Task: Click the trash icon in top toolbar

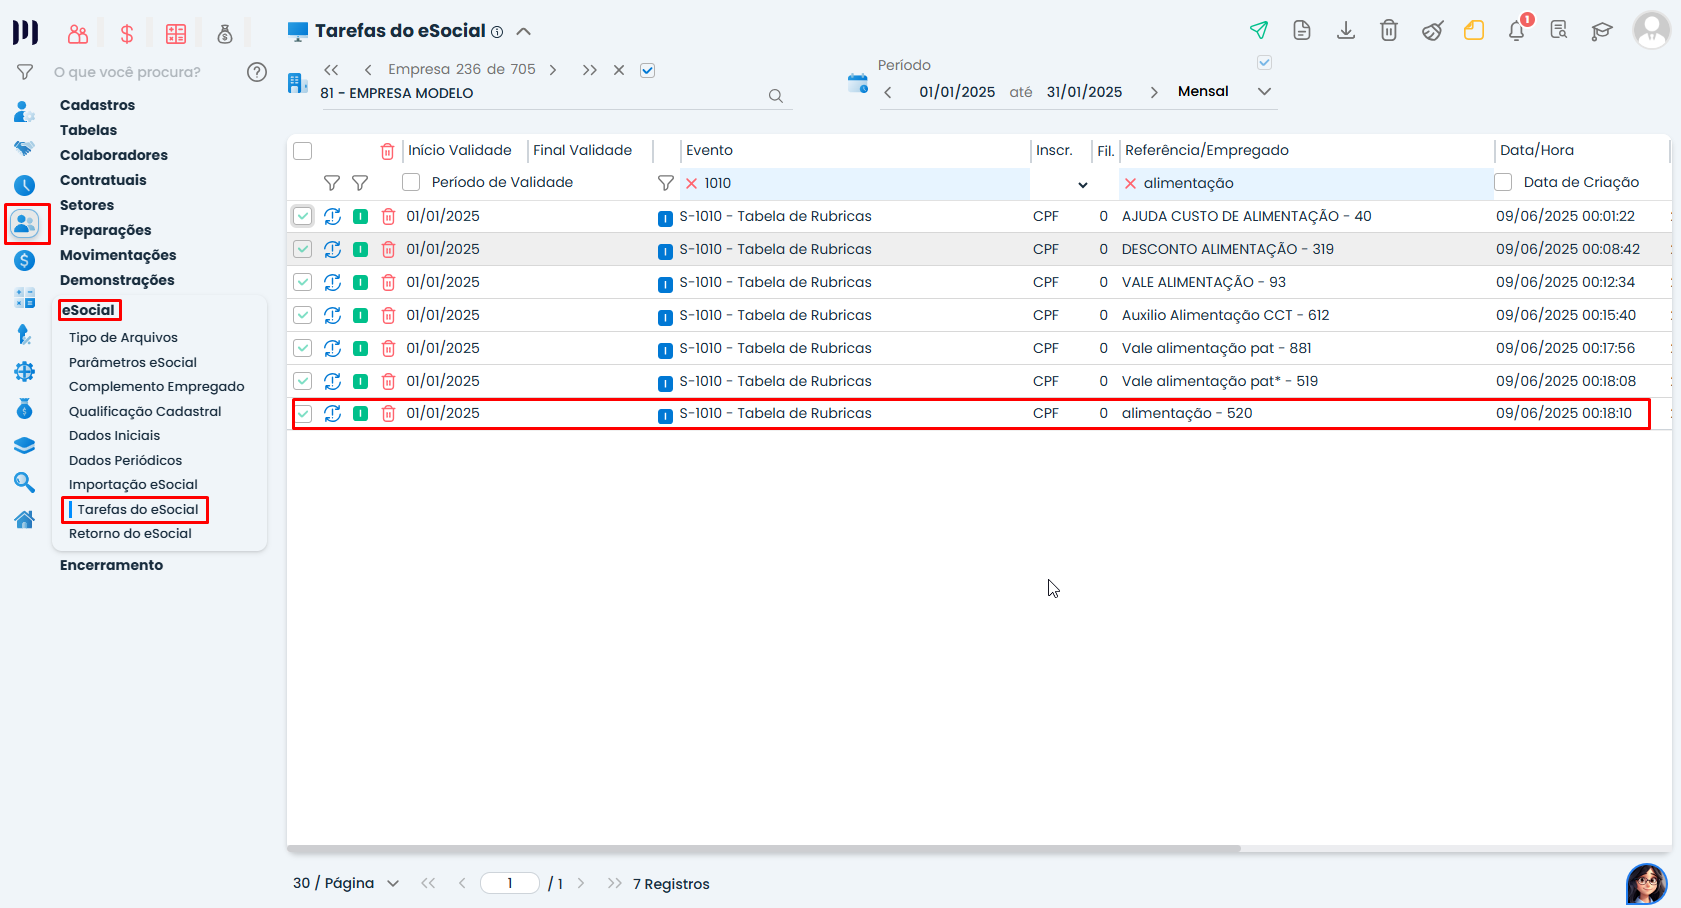Action: [x=1389, y=30]
